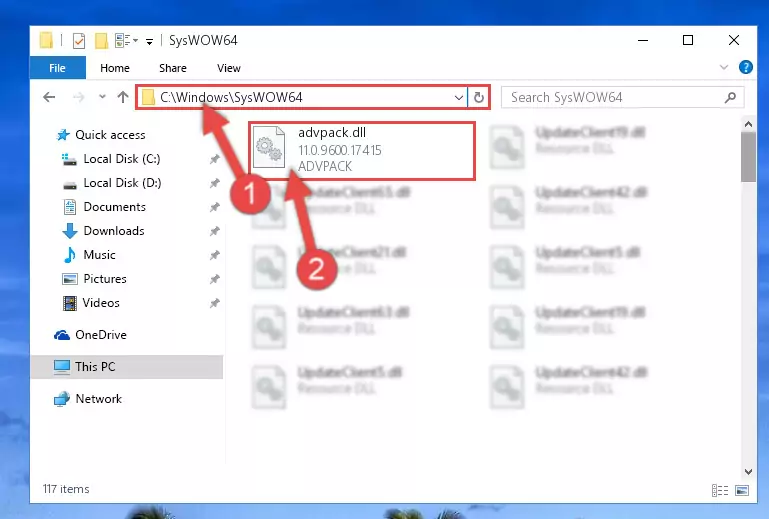Click the file list scroll up arrow

pos(748,125)
